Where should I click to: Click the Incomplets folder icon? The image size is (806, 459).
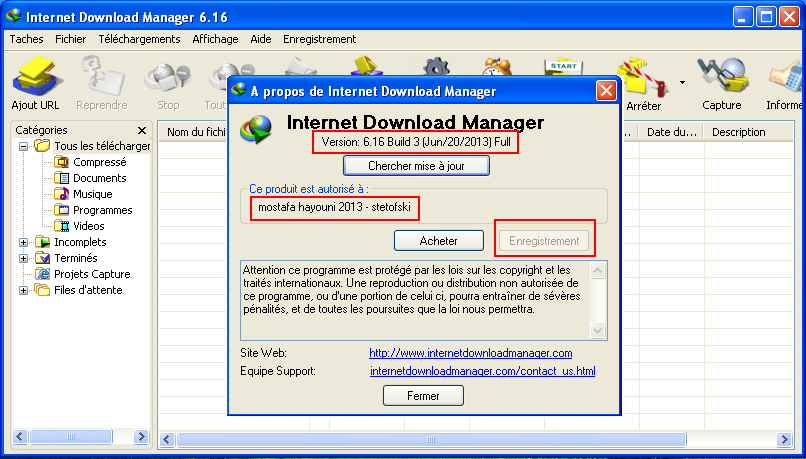point(43,242)
